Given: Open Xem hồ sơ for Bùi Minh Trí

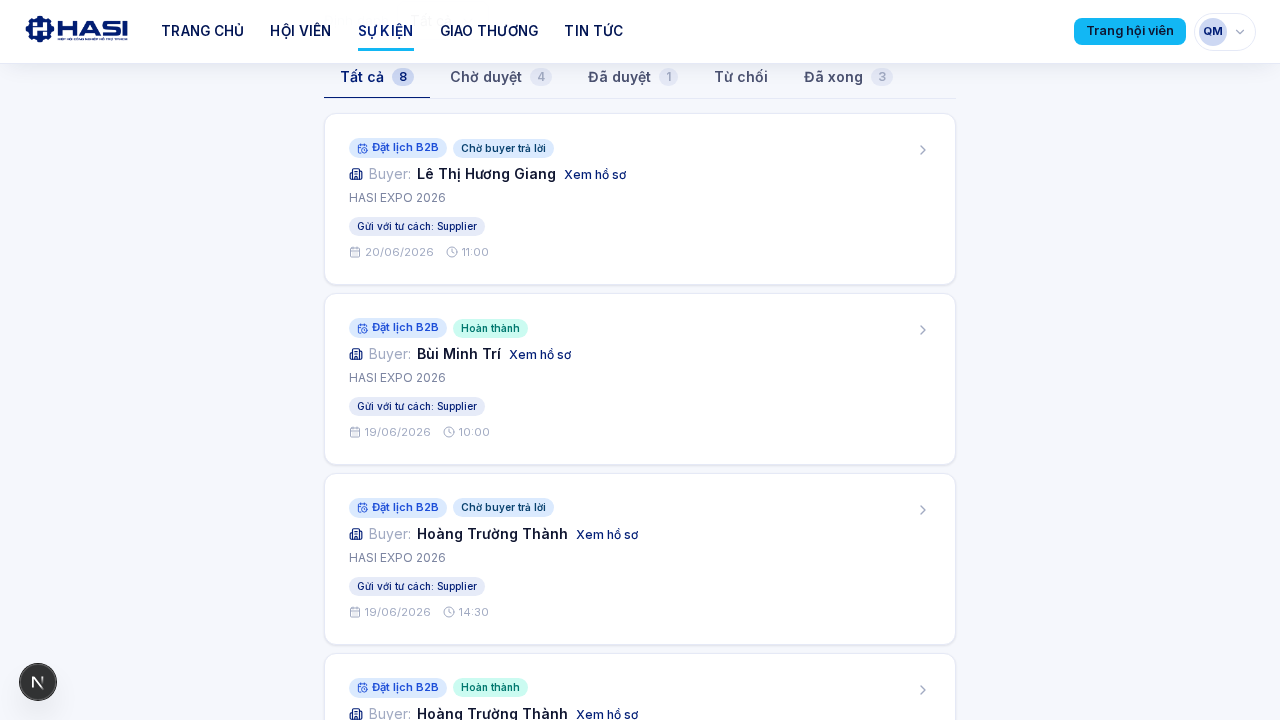Looking at the screenshot, I should click(x=540, y=355).
